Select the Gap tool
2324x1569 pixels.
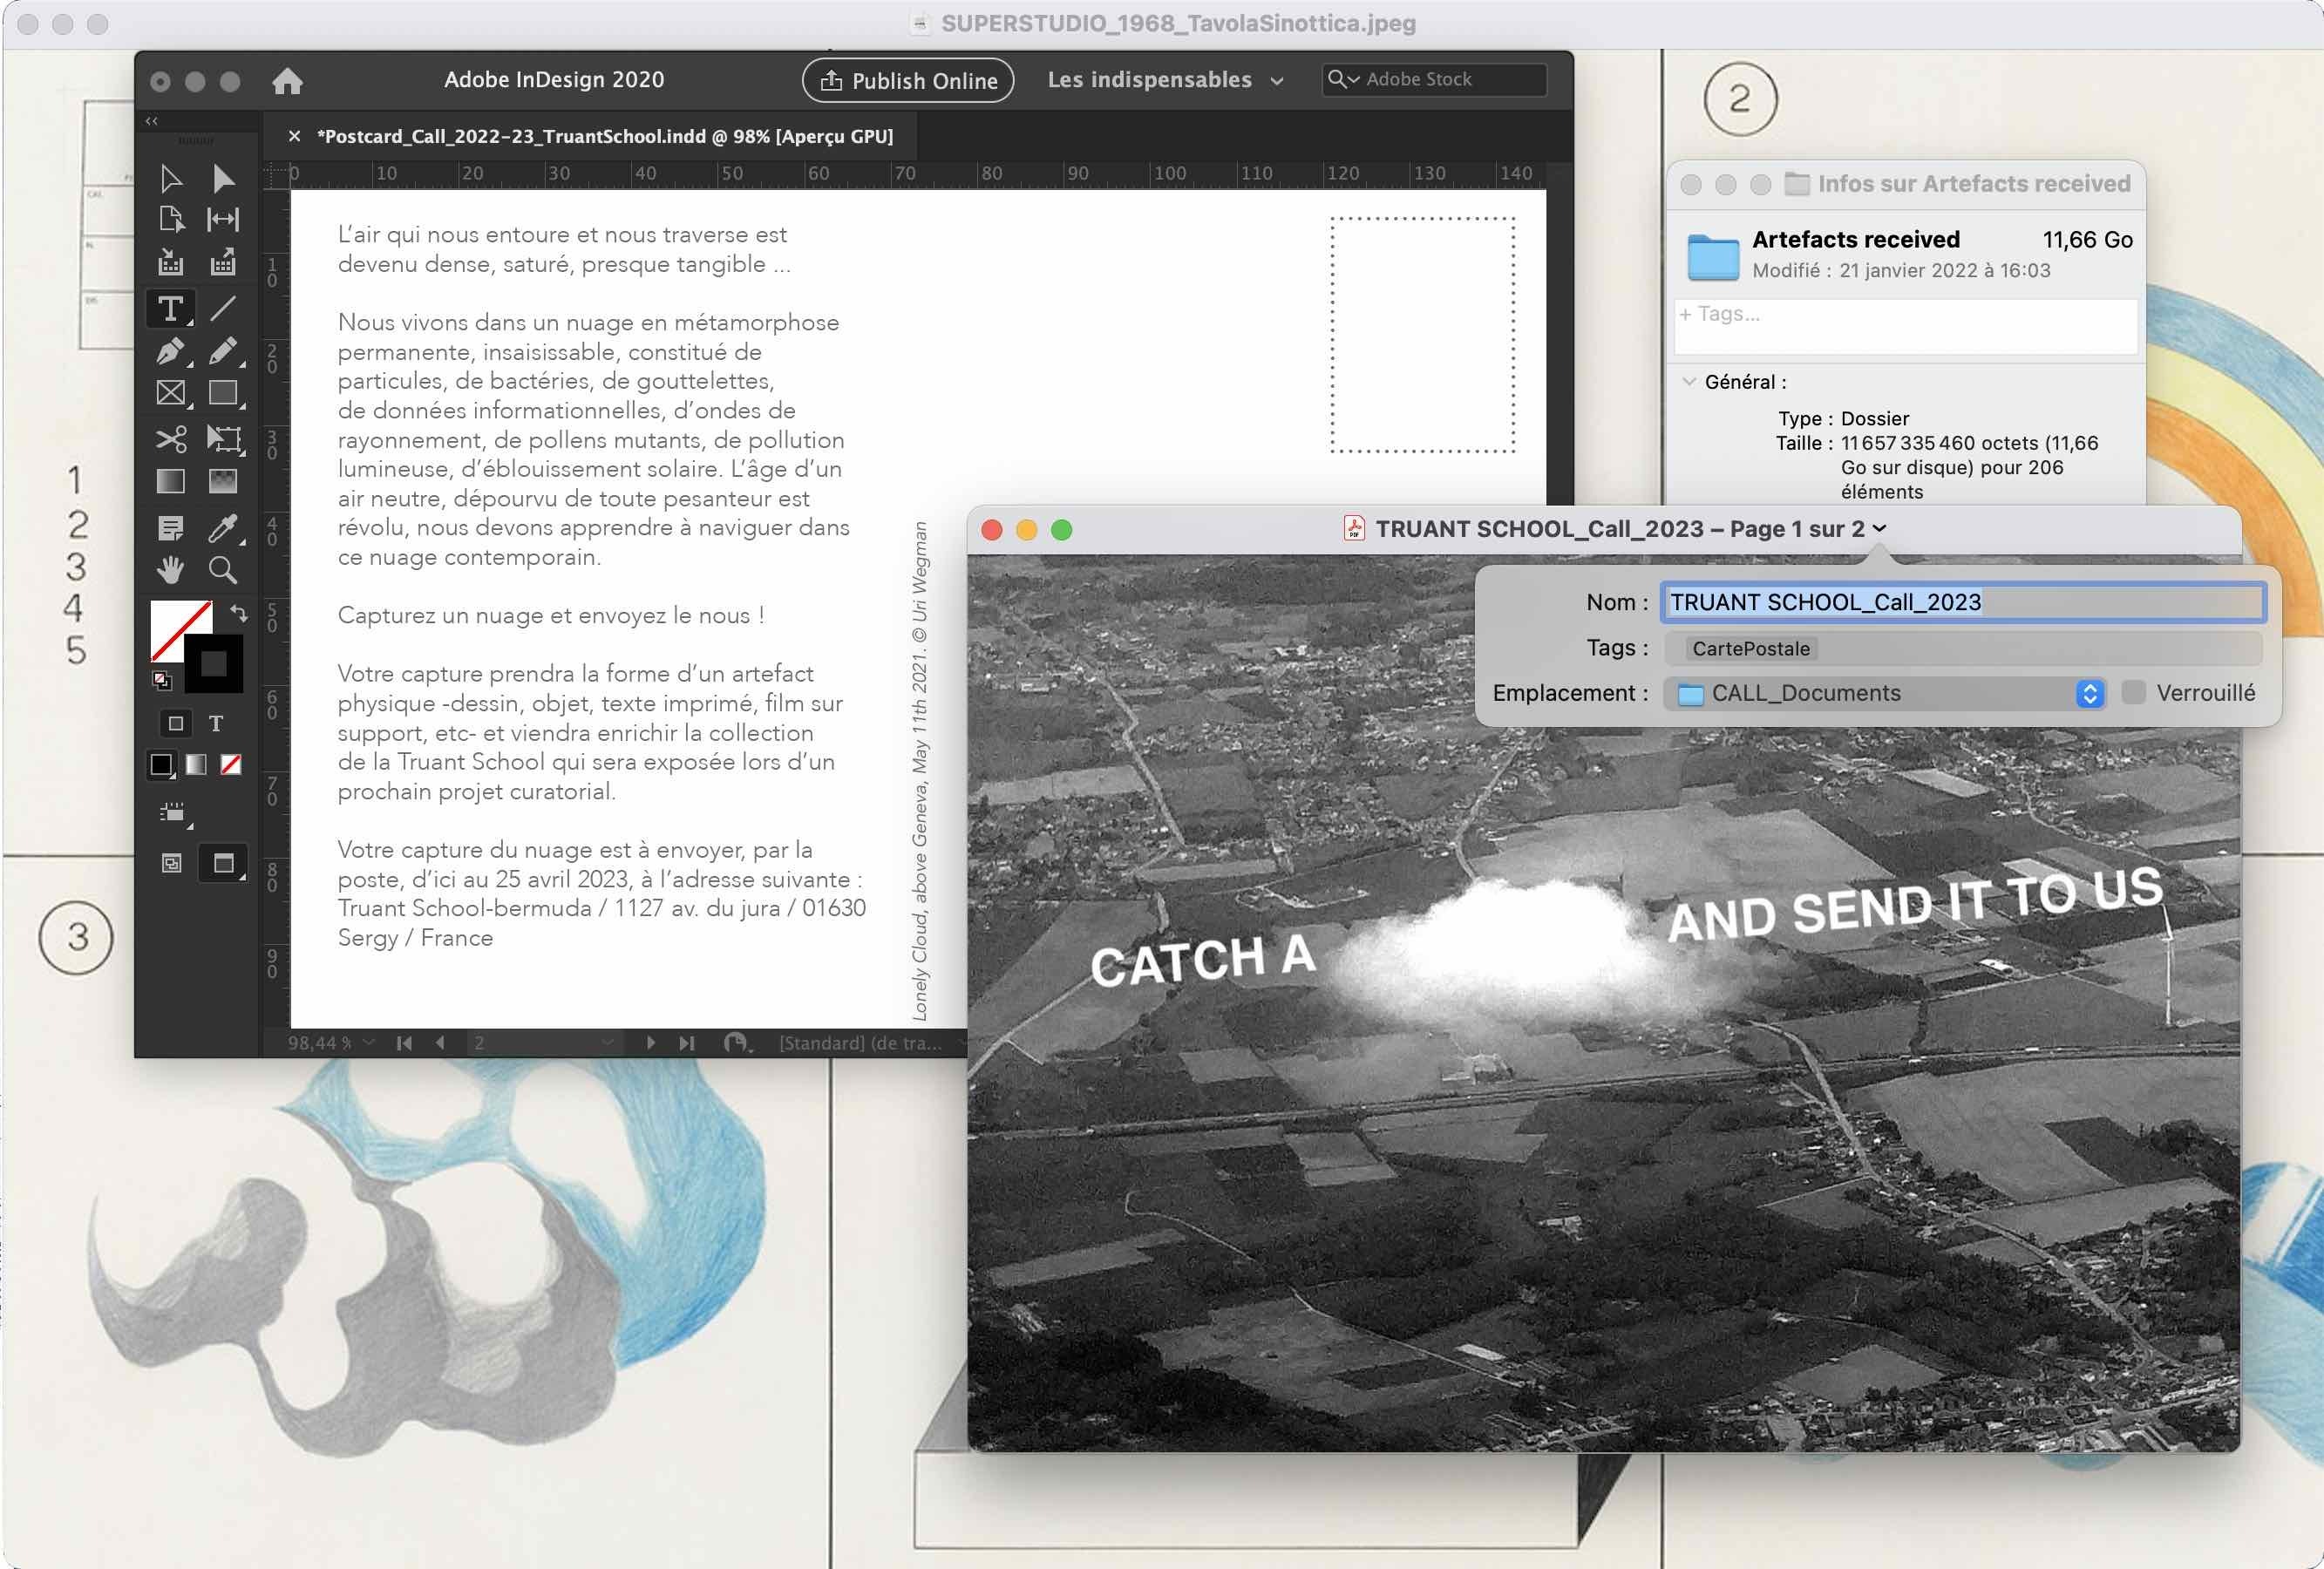(223, 219)
